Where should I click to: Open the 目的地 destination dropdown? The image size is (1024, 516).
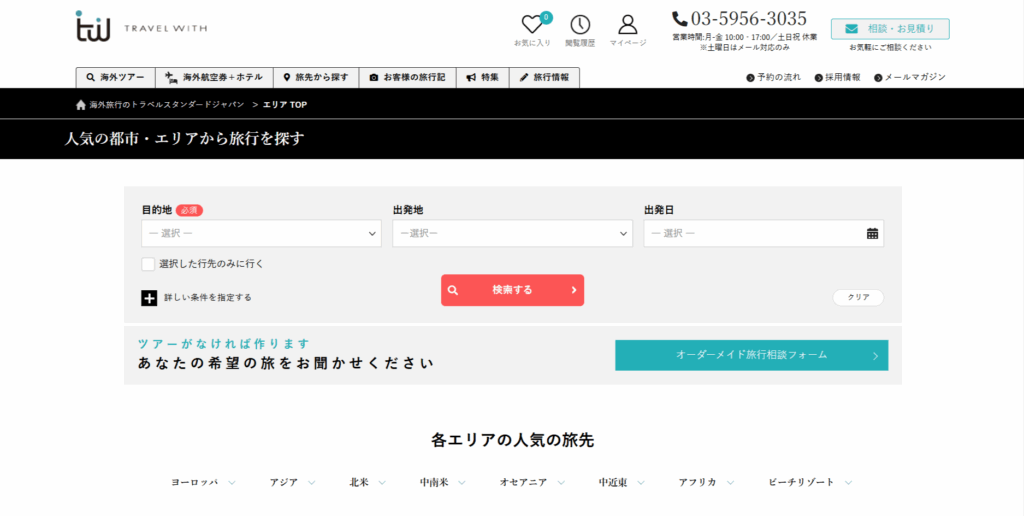pyautogui.click(x=261, y=234)
